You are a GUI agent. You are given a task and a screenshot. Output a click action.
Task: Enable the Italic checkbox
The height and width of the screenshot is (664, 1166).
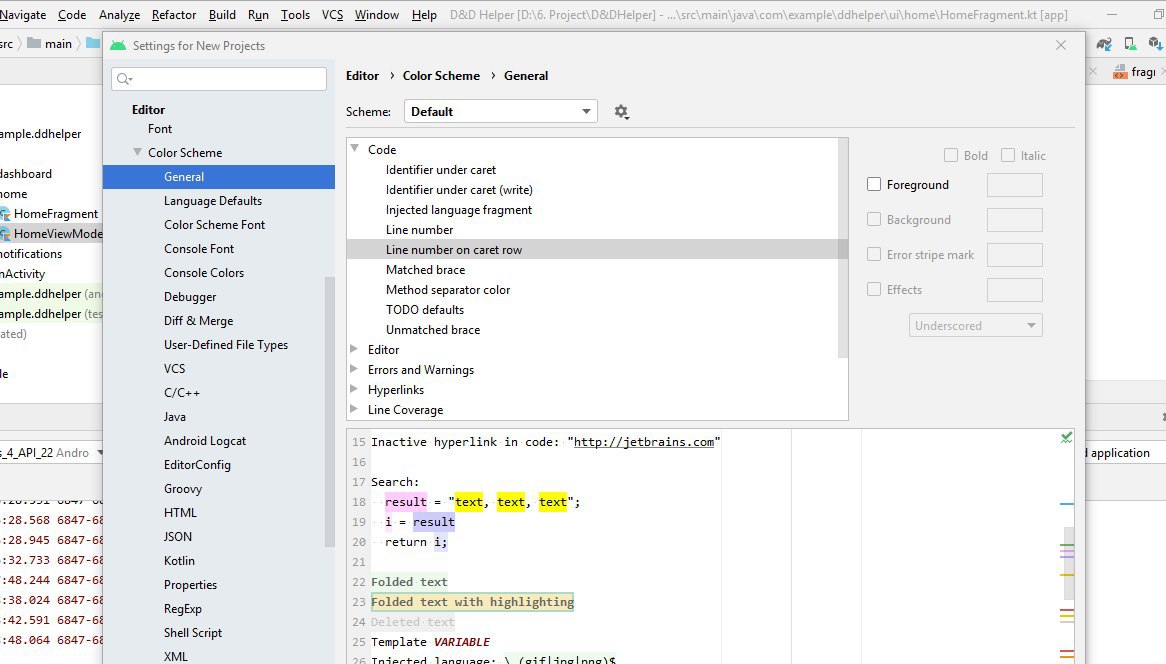[1008, 155]
